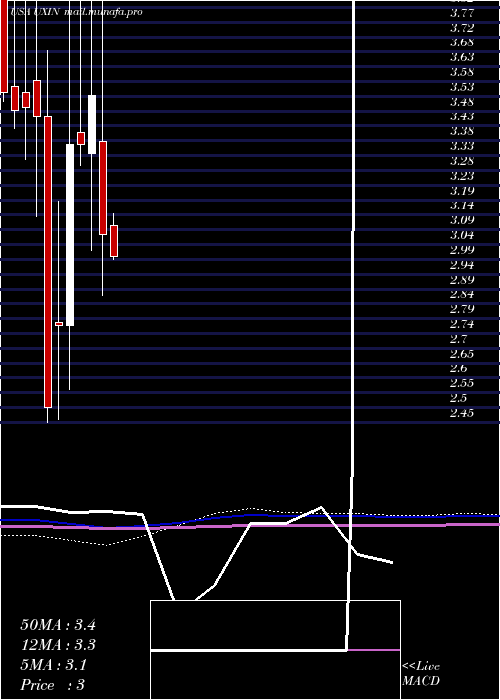This screenshot has width=500, height=700.
Task: Click the 3.38 price axis label
Action: 462,131
